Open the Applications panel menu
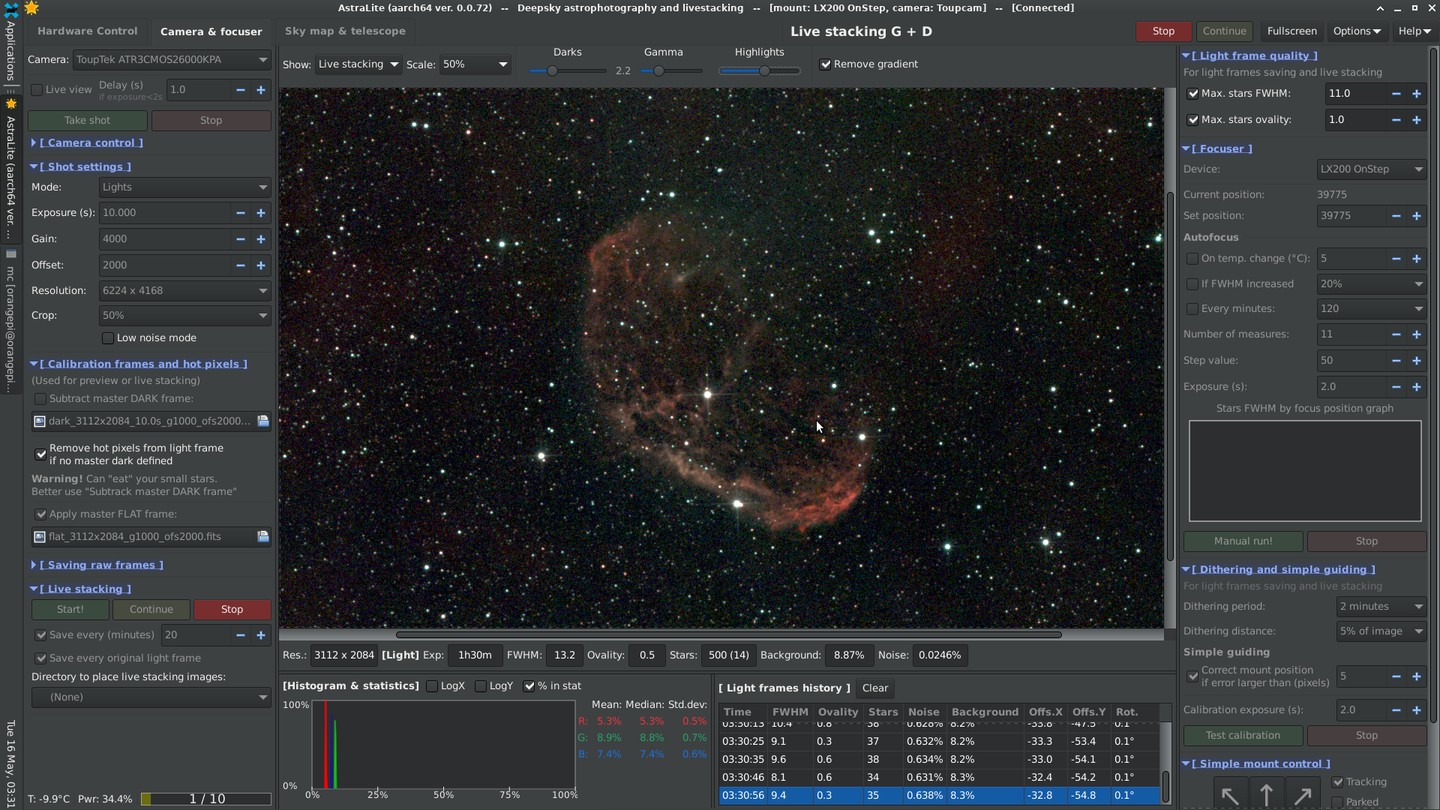The width and height of the screenshot is (1440, 810). (x=10, y=45)
